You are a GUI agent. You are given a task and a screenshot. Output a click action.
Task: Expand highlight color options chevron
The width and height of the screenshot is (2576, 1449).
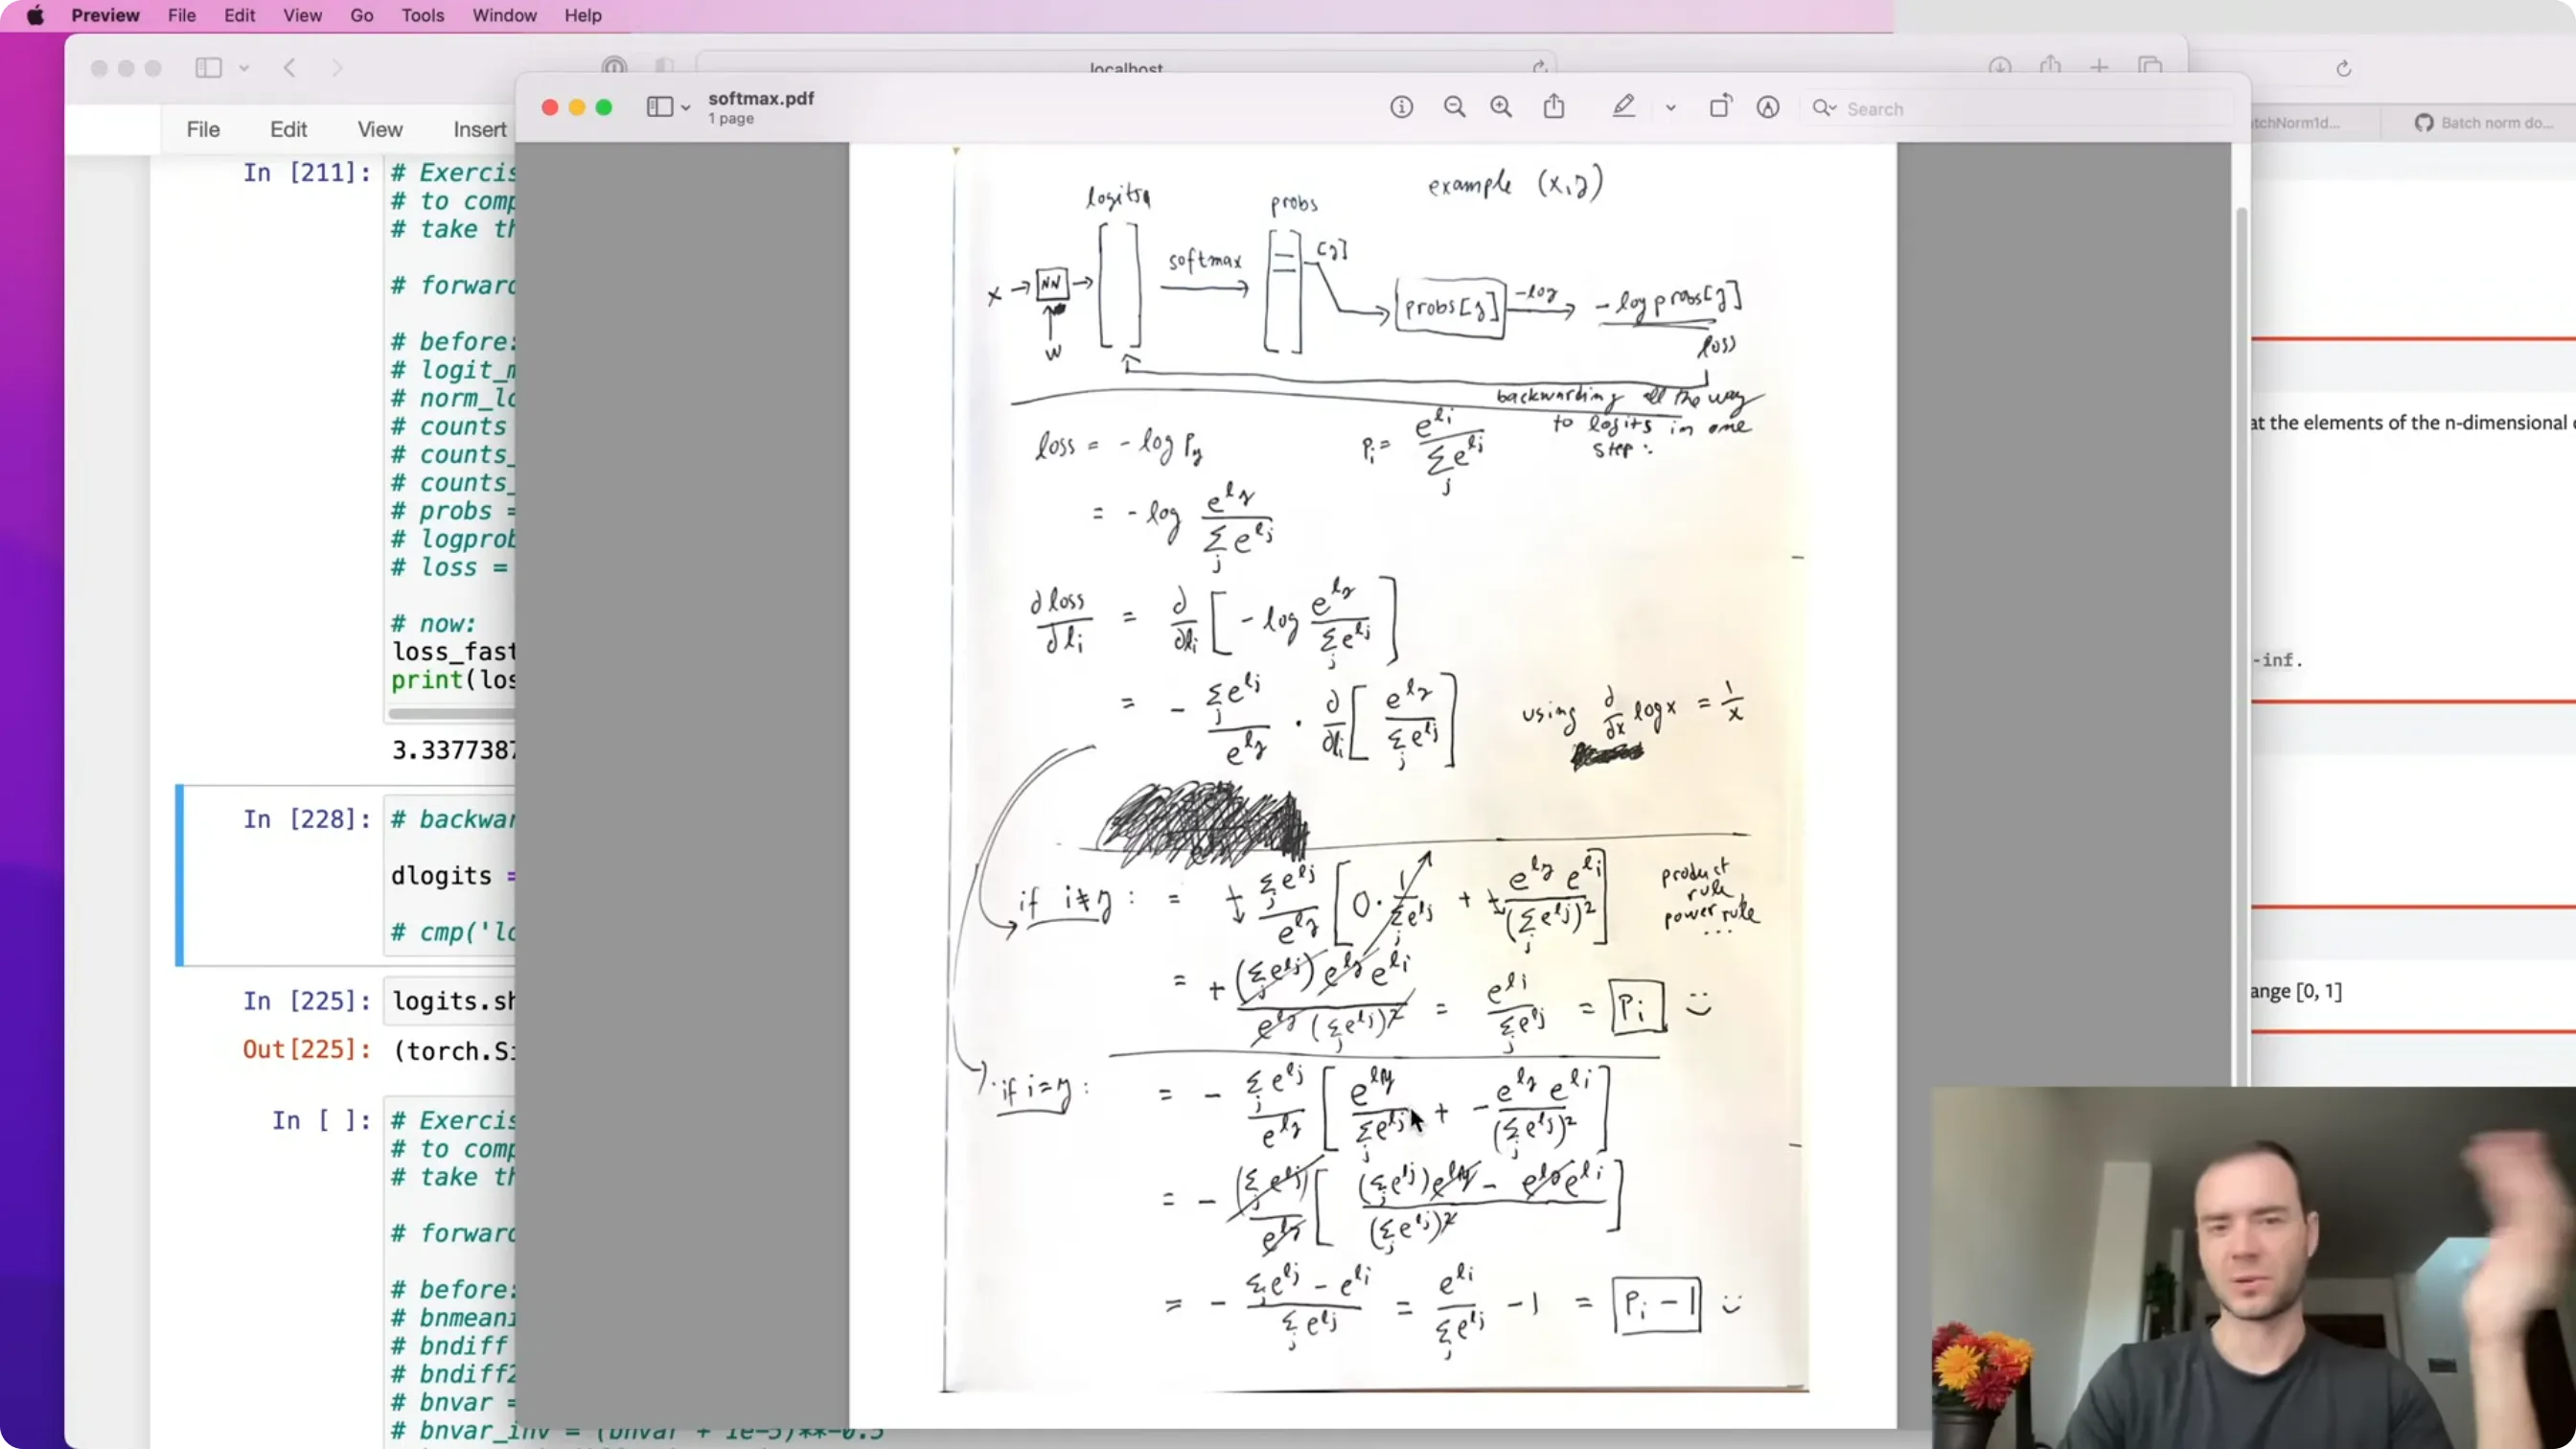1670,108
